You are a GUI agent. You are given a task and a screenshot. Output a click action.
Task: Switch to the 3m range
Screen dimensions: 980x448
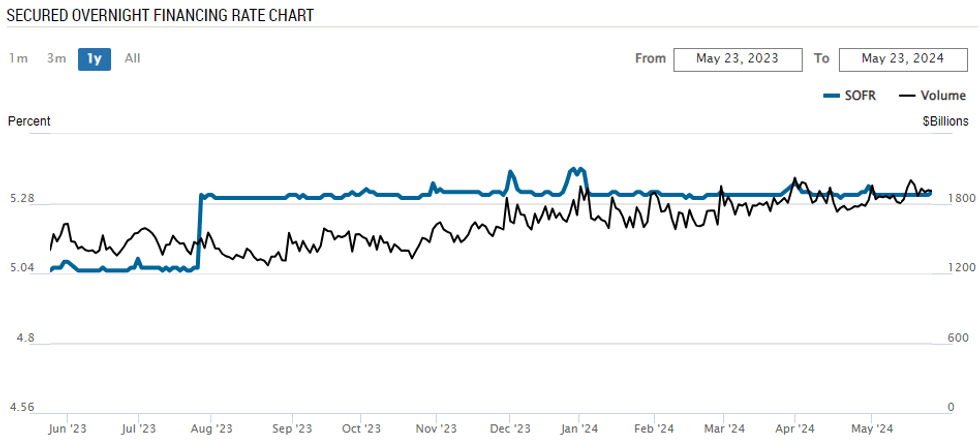(56, 58)
